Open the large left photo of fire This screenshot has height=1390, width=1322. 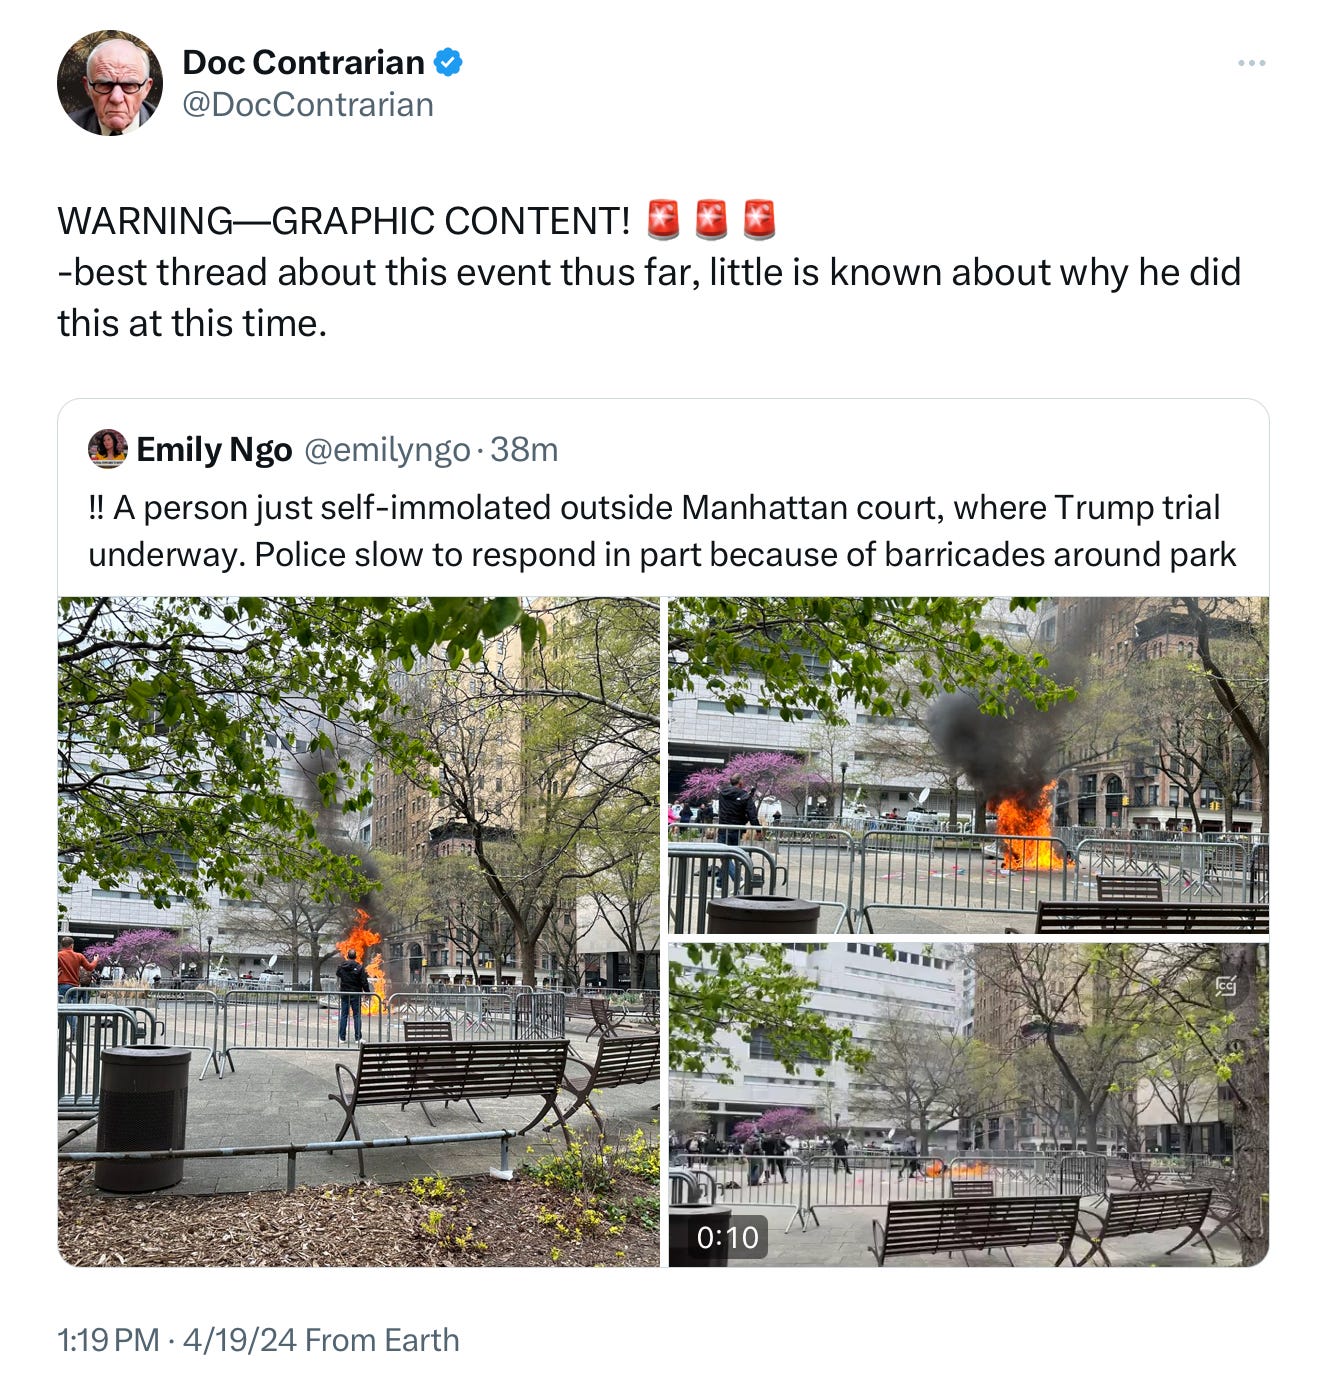pyautogui.click(x=359, y=932)
